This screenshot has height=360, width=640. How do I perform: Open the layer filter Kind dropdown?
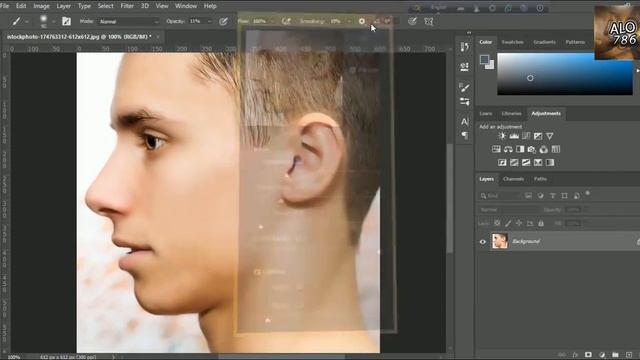(x=500, y=196)
